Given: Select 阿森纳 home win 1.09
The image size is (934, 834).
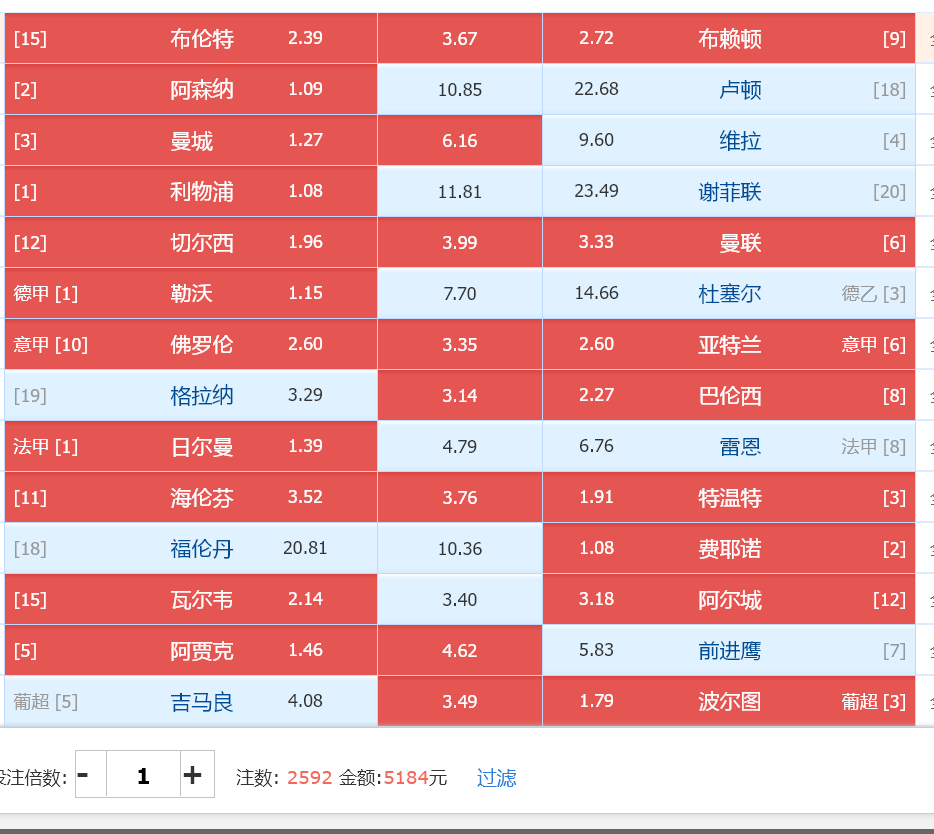Looking at the screenshot, I should coord(191,89).
